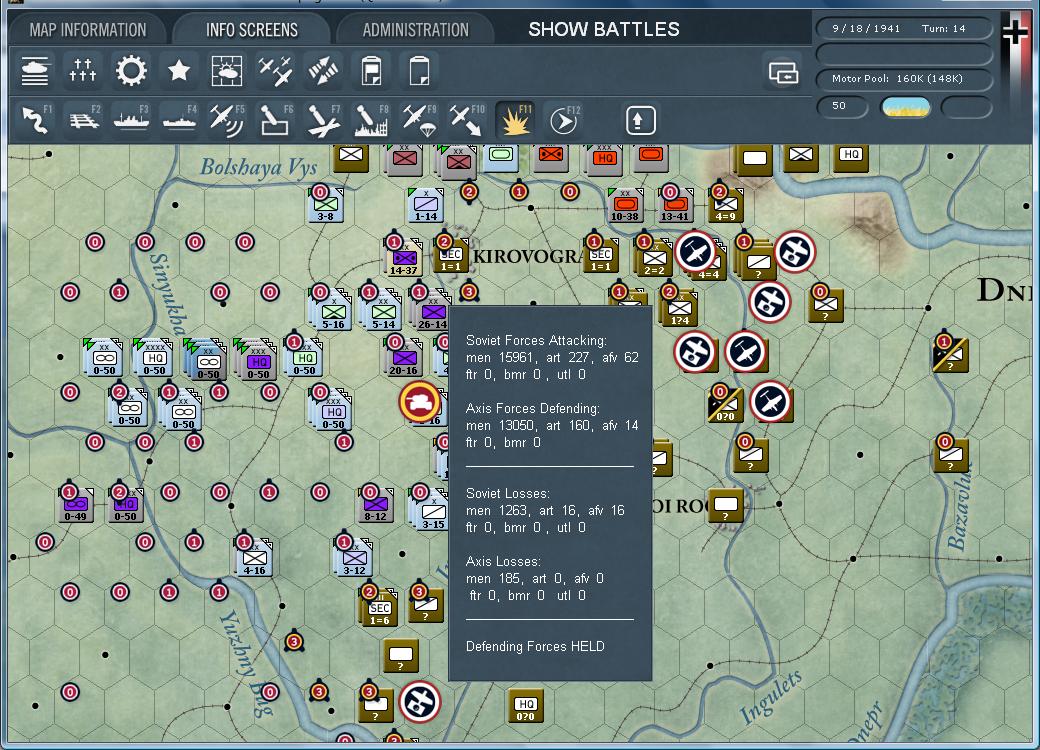Image resolution: width=1040 pixels, height=750 pixels.
Task: Open the weather map overlay icon
Action: (x=226, y=71)
